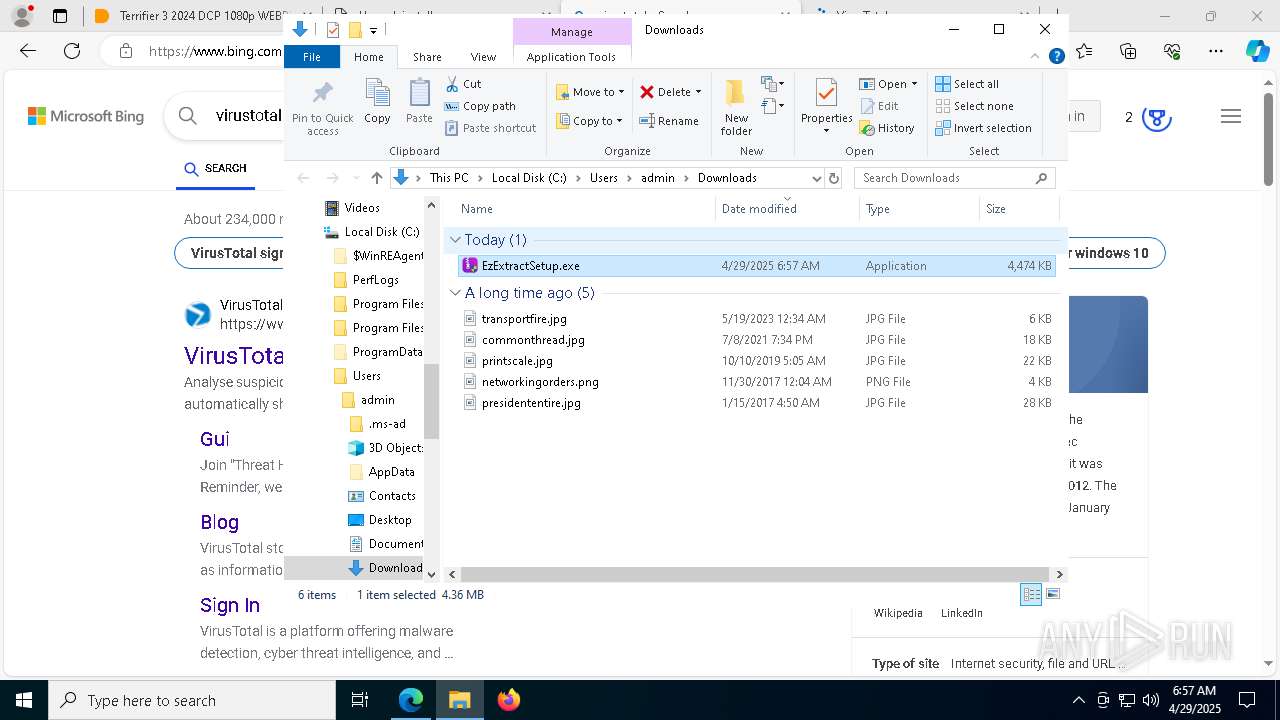Minimize the ribbon chevron
Viewport: 1280px width, 720px height.
(x=1036, y=57)
